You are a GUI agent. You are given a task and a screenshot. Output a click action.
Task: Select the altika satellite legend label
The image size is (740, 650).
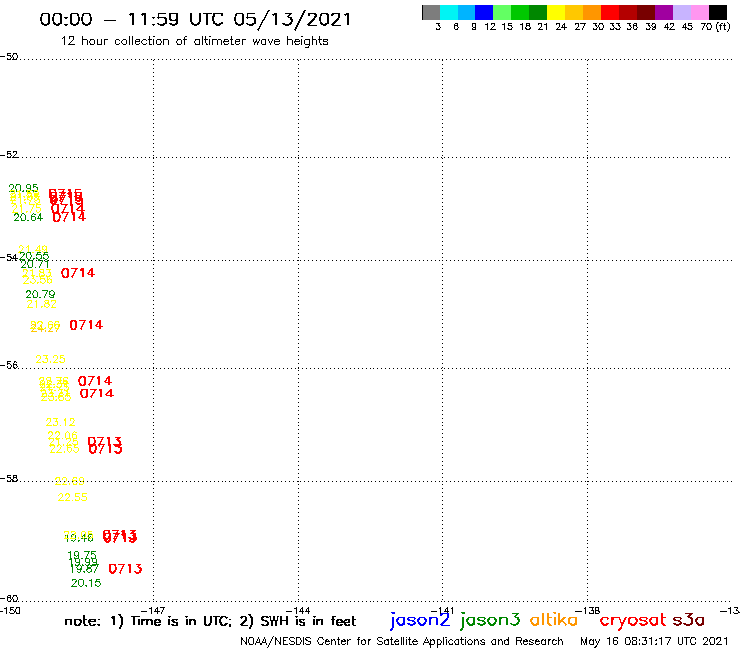click(x=554, y=619)
